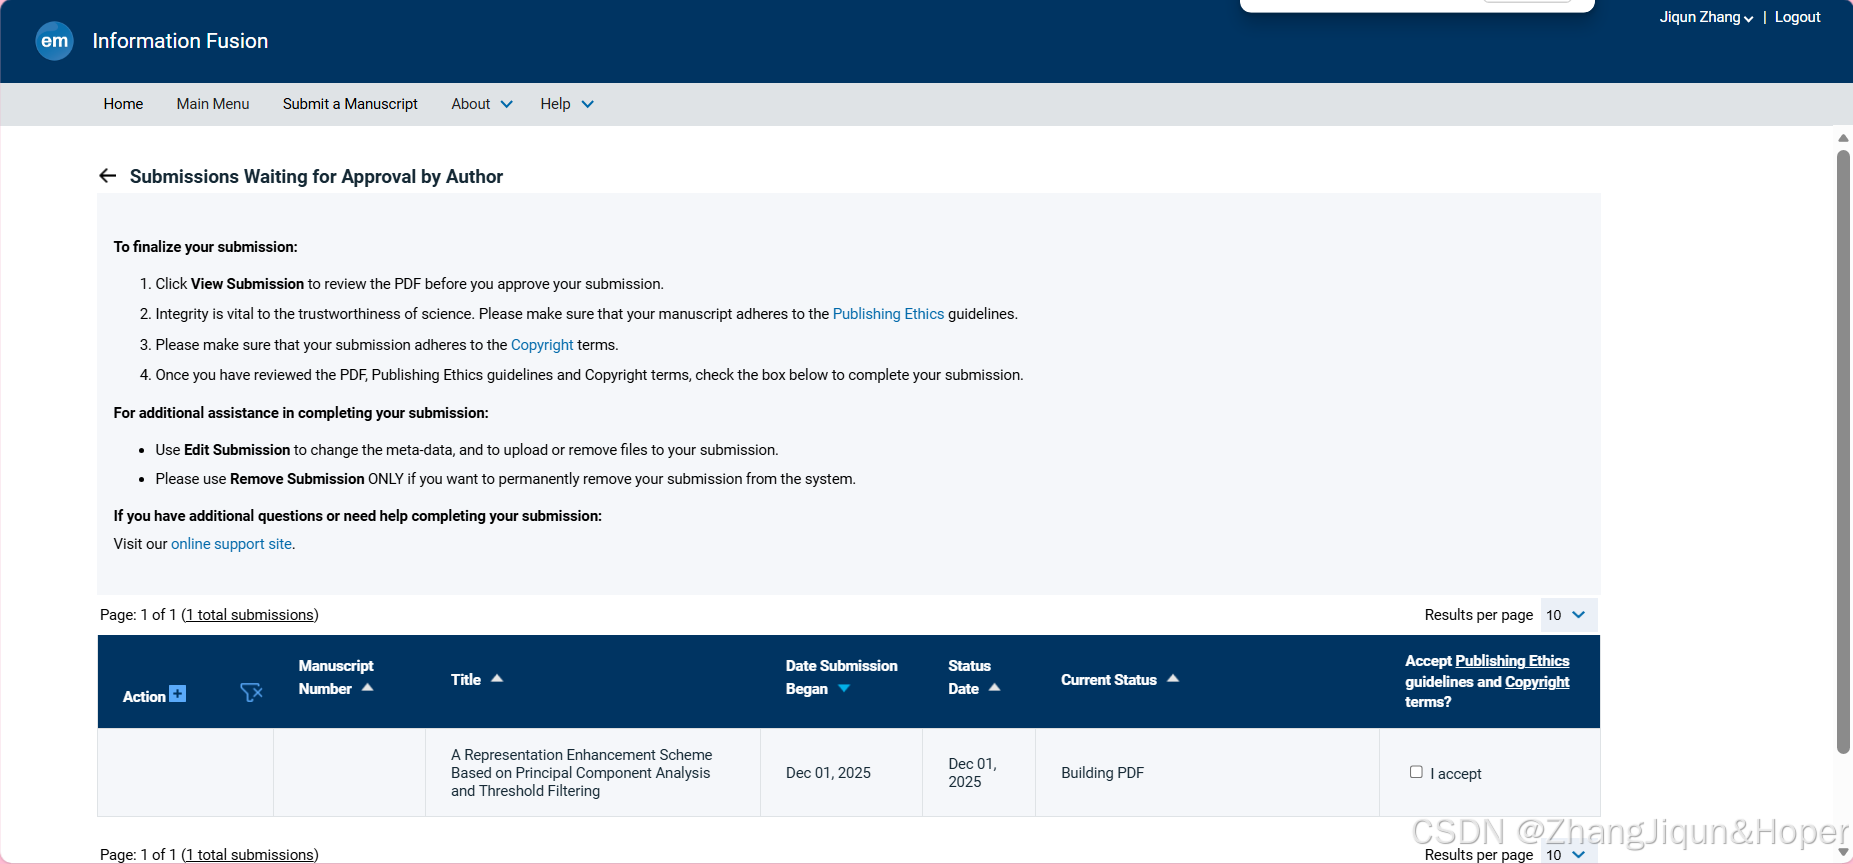Viewport: 1853px width, 864px height.
Task: Open Publishing Ethics link in instructions
Action: 888,314
